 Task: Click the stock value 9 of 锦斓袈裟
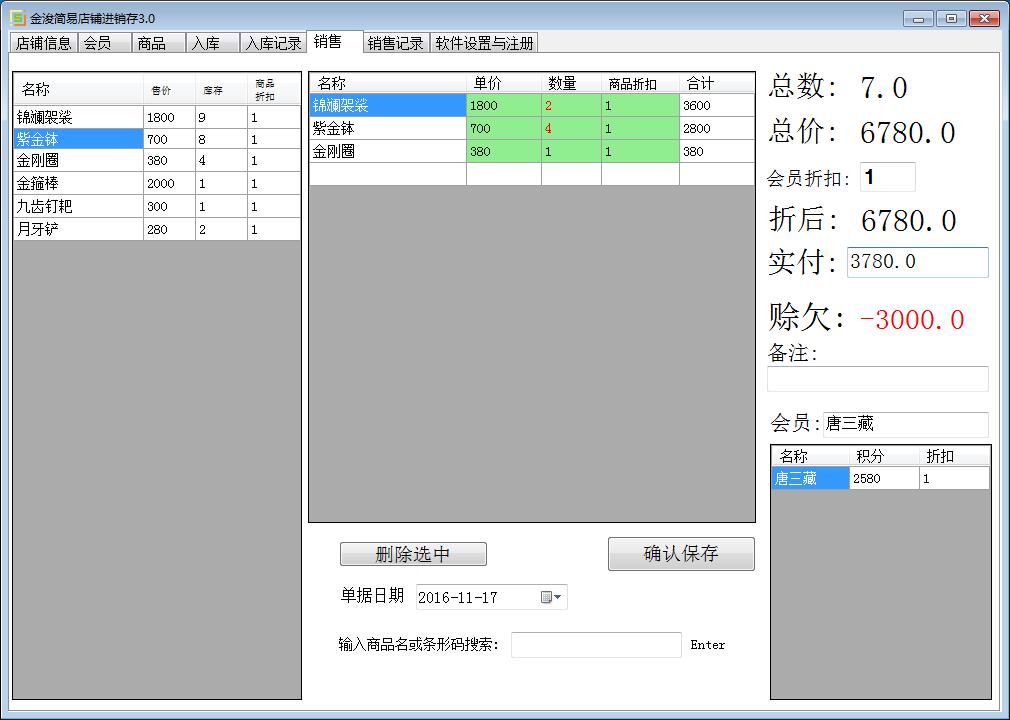(221, 117)
